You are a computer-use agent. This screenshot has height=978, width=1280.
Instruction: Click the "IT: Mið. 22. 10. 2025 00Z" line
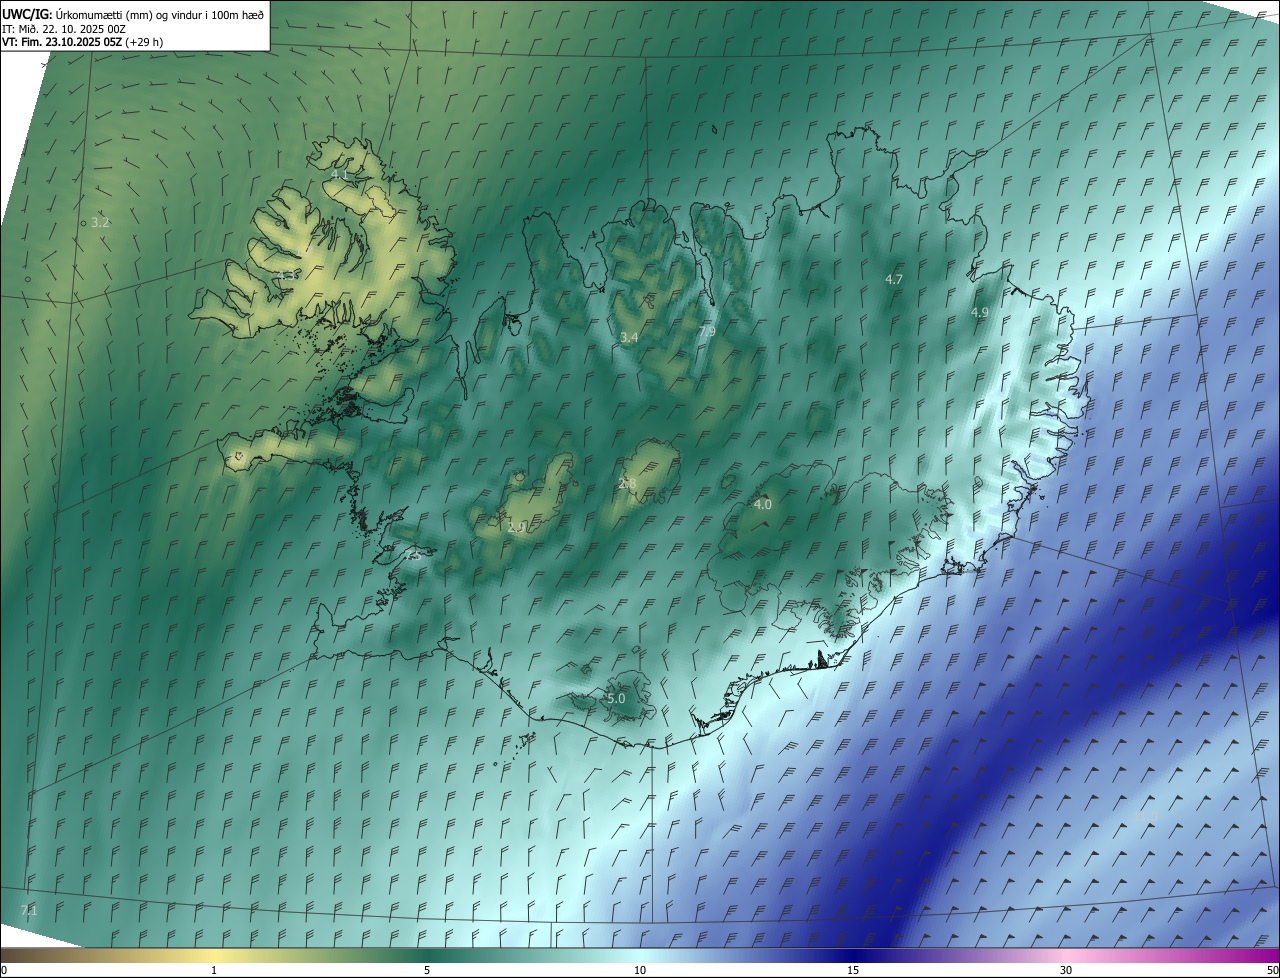(63, 28)
